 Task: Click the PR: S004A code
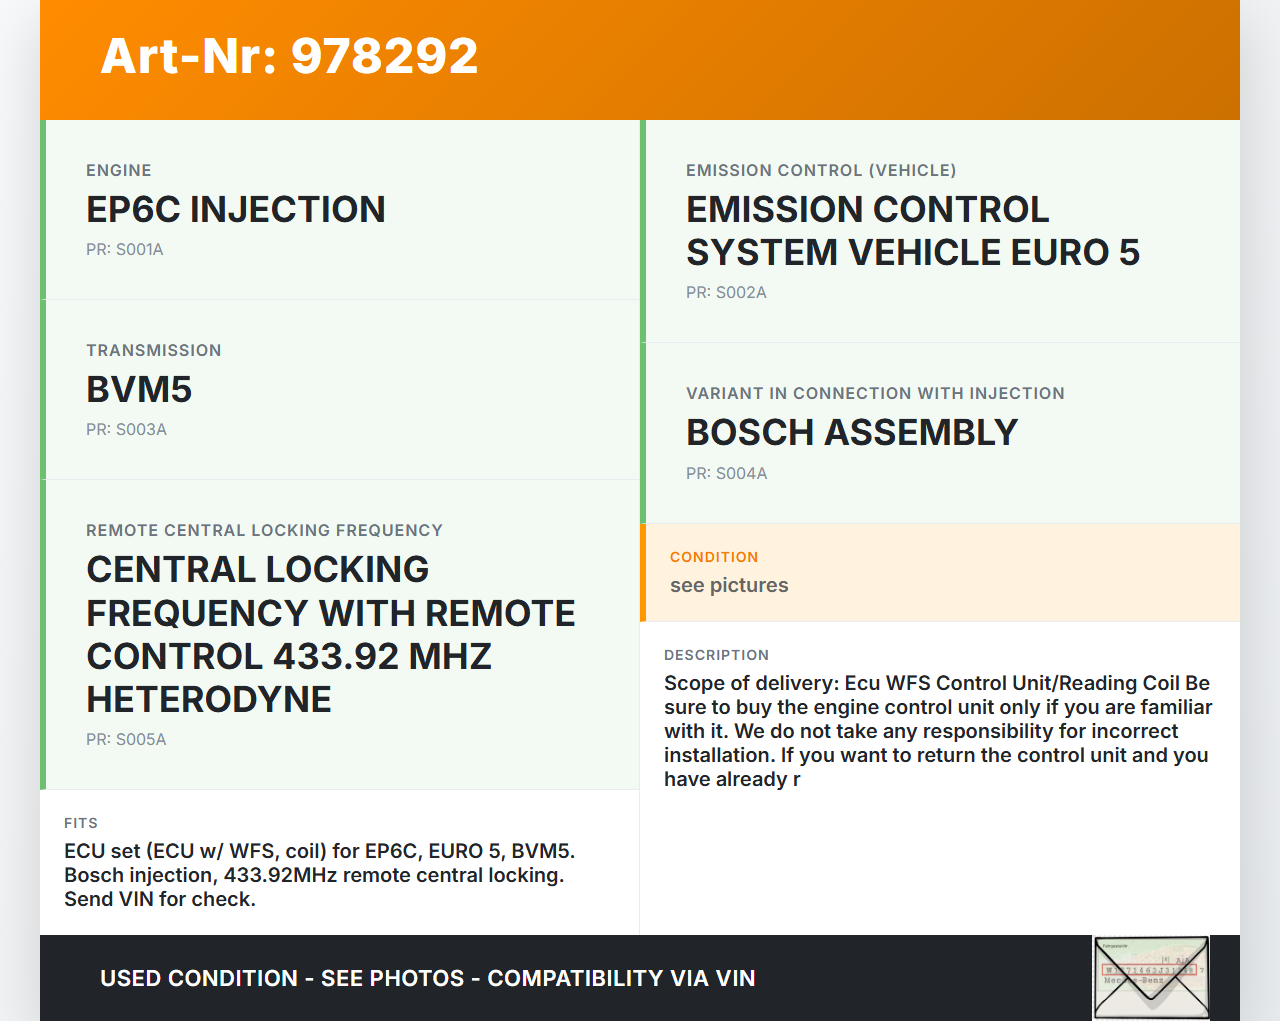726,474
